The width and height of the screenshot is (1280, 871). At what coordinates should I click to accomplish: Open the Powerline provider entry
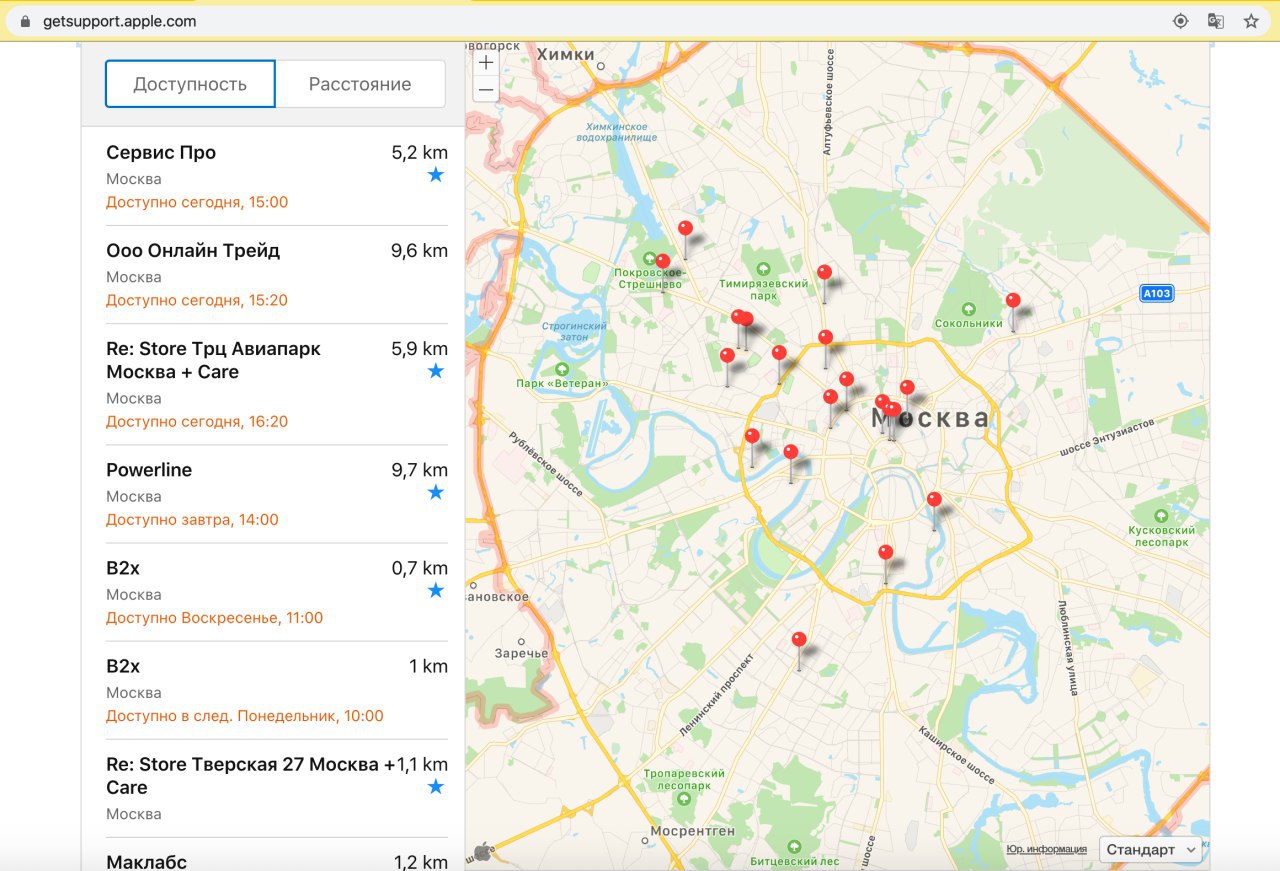(277, 494)
